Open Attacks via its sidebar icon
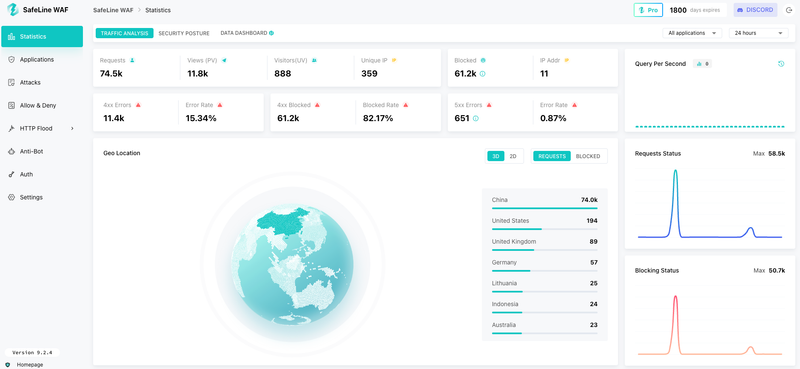Viewport: 800px width, 369px height. pyautogui.click(x=11, y=82)
